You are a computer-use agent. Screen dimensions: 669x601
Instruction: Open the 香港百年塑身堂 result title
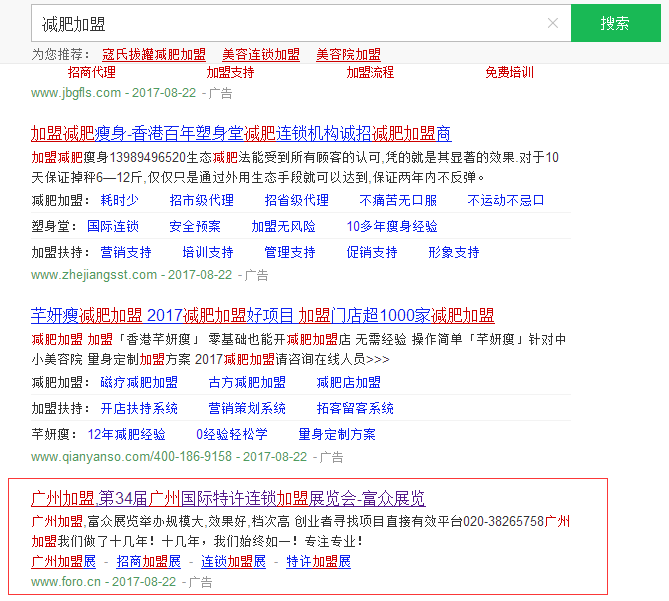240,133
